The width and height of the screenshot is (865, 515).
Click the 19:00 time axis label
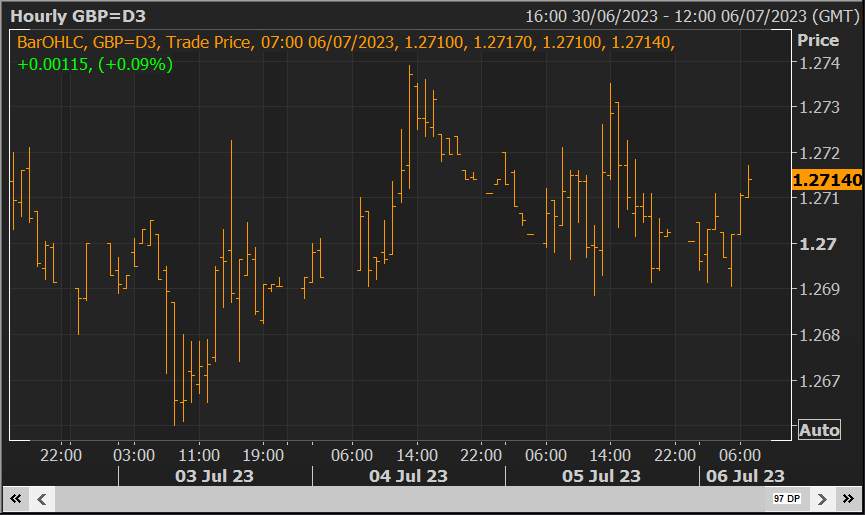263,455
